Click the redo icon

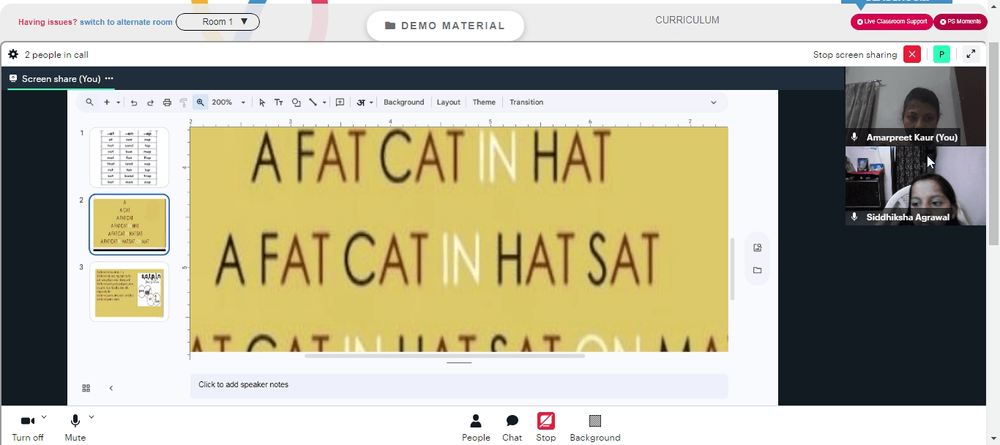tap(151, 102)
